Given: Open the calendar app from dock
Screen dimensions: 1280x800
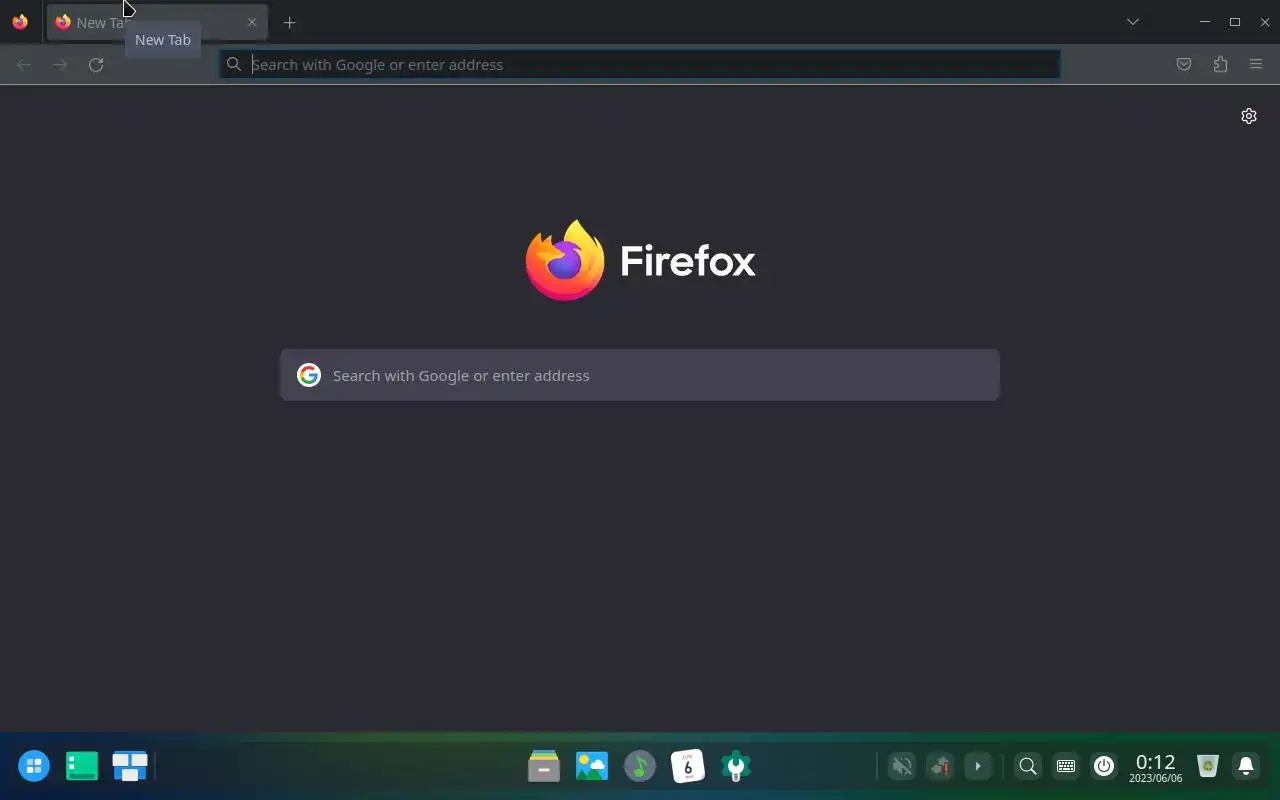Looking at the screenshot, I should tap(688, 766).
